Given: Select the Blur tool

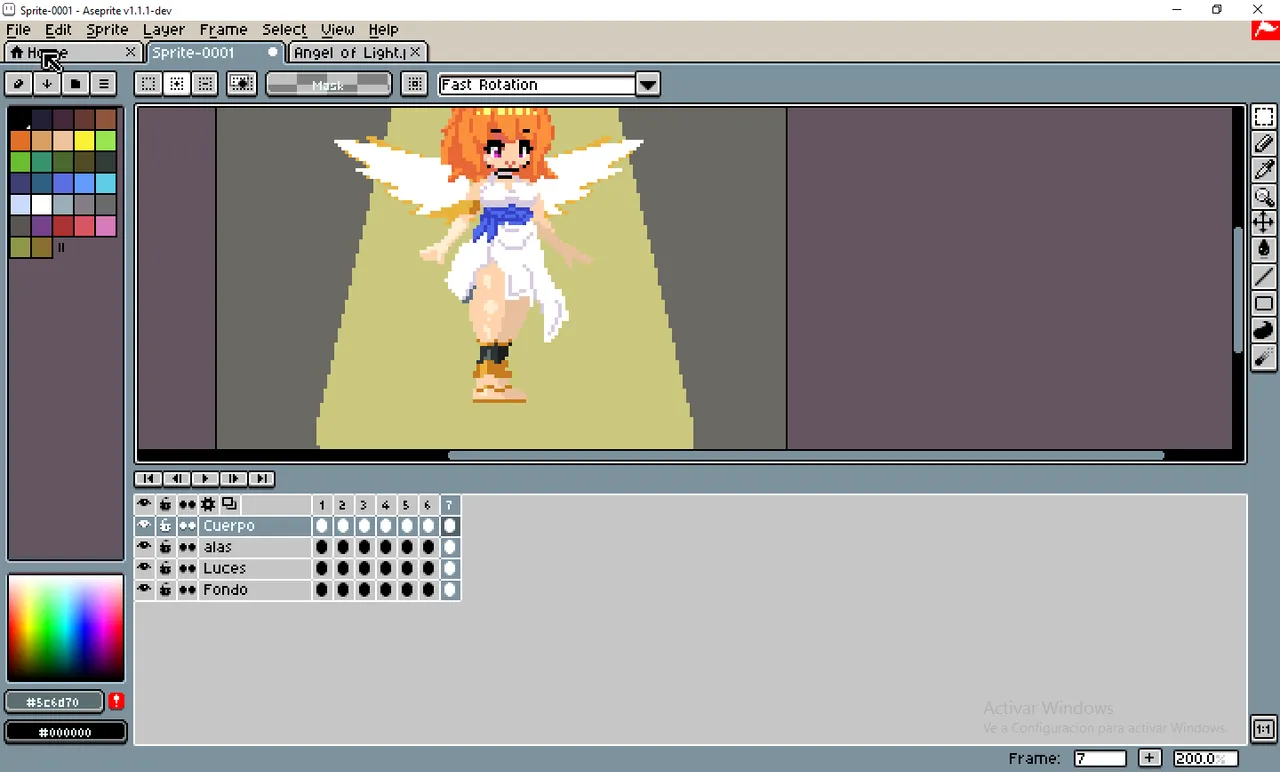Looking at the screenshot, I should pyautogui.click(x=1264, y=357).
